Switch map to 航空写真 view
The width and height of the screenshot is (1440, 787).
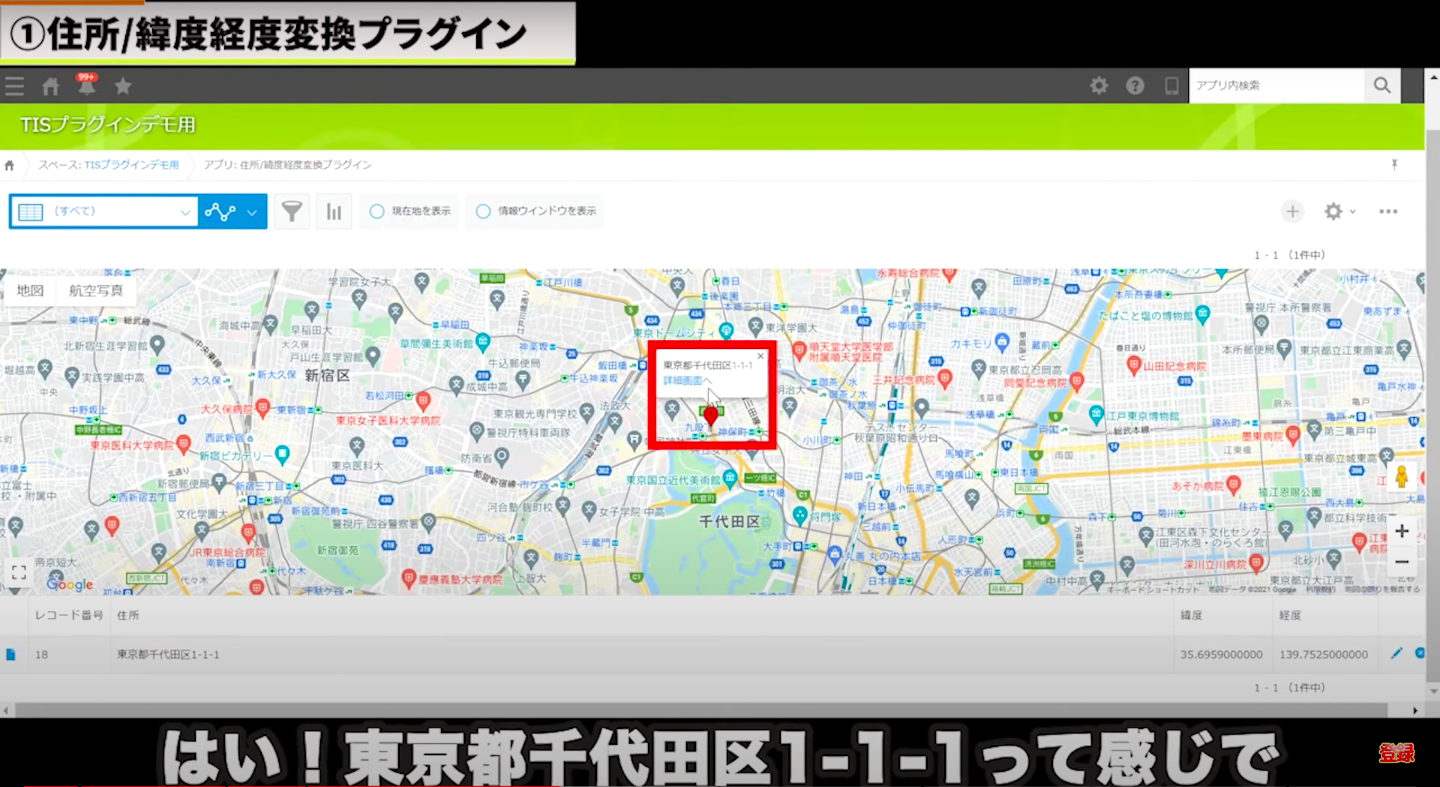96,290
